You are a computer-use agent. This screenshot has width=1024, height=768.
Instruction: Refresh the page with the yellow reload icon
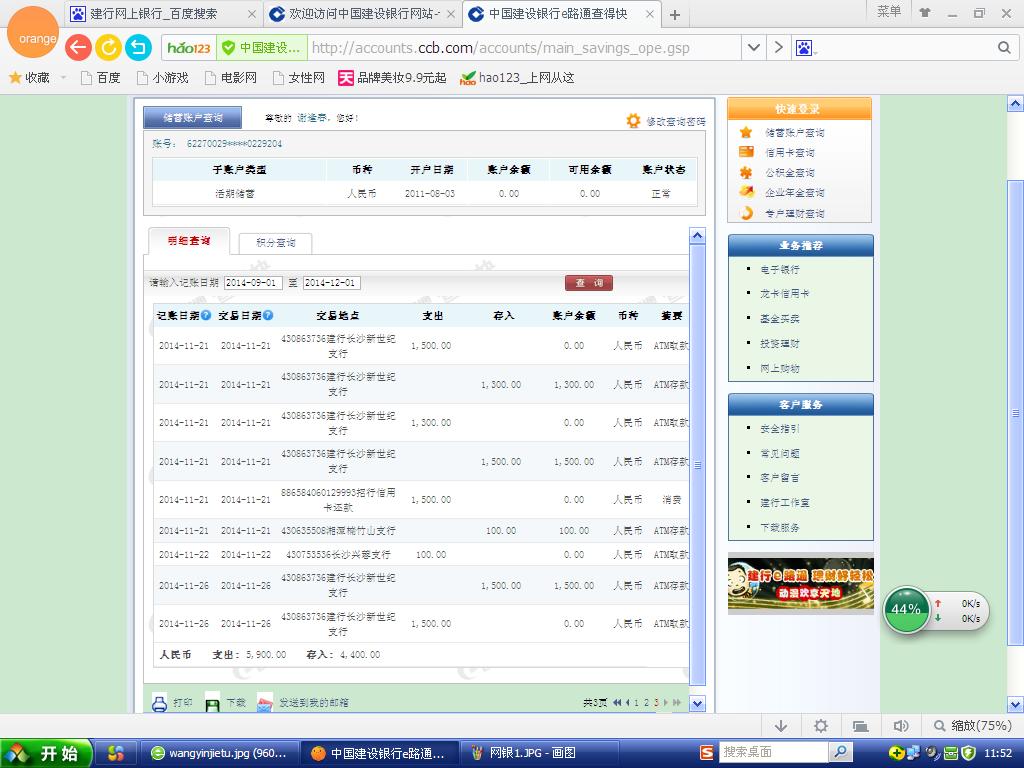[x=108, y=47]
